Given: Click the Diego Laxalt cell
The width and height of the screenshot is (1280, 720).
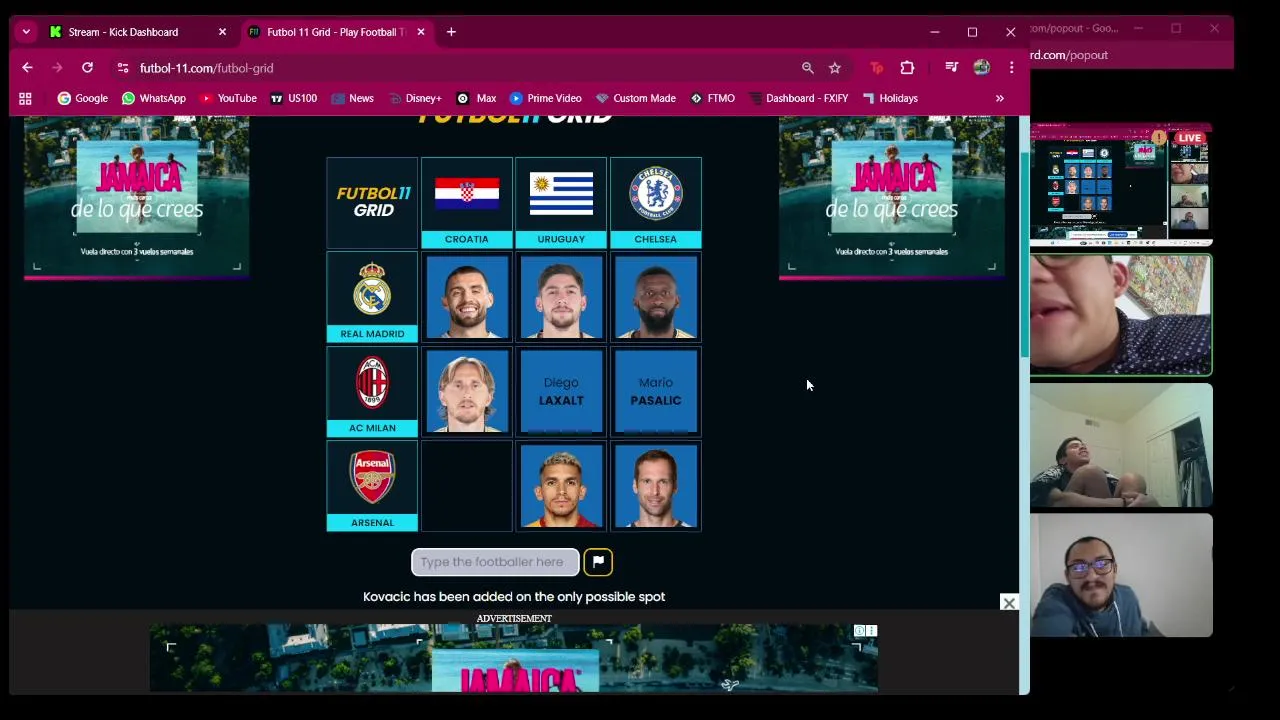Looking at the screenshot, I should pyautogui.click(x=561, y=392).
